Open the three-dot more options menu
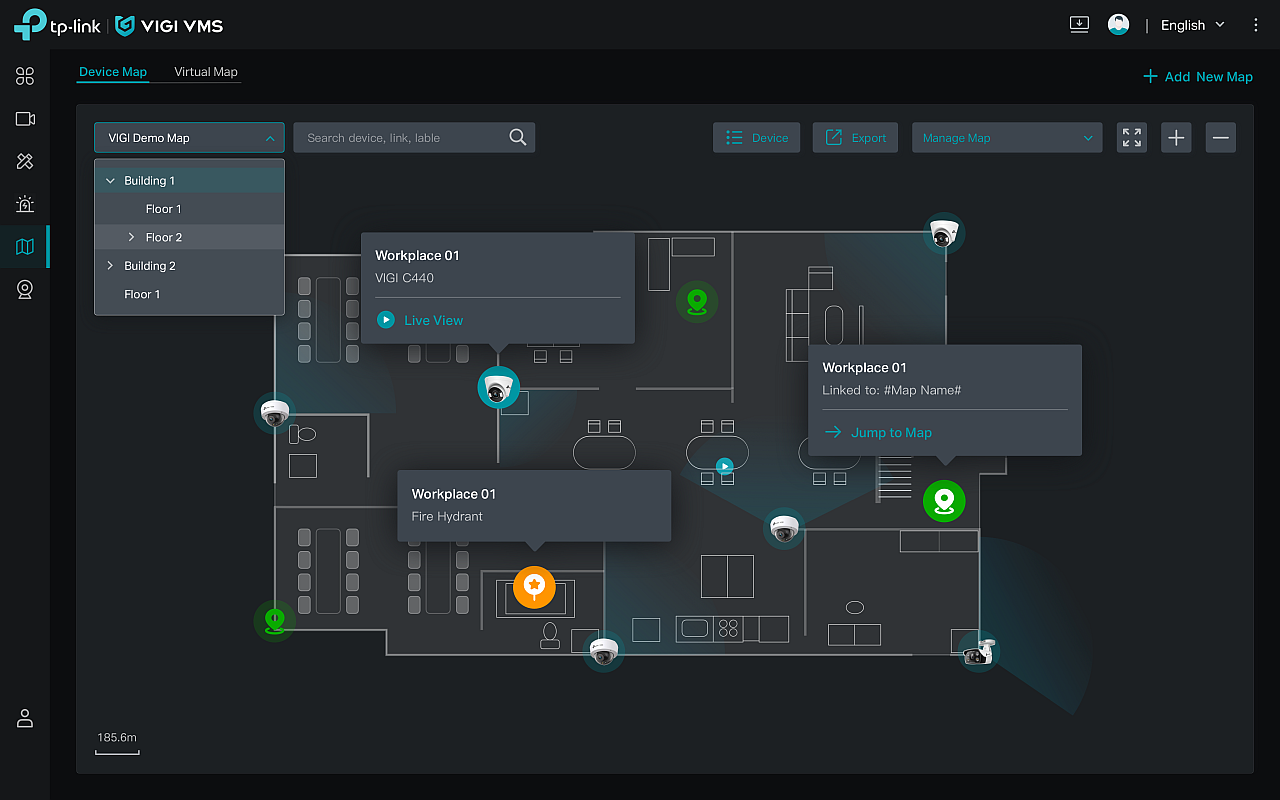 coord(1256,24)
